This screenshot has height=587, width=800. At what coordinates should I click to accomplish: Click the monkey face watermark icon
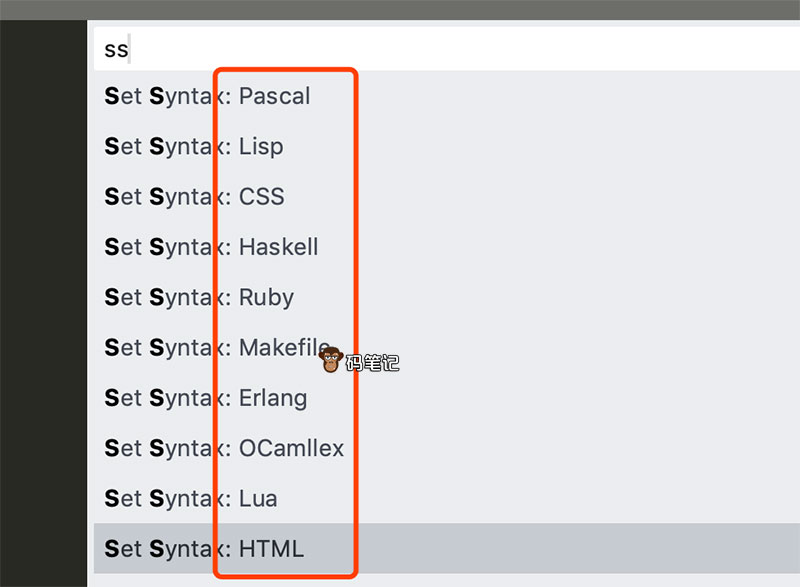click(330, 359)
